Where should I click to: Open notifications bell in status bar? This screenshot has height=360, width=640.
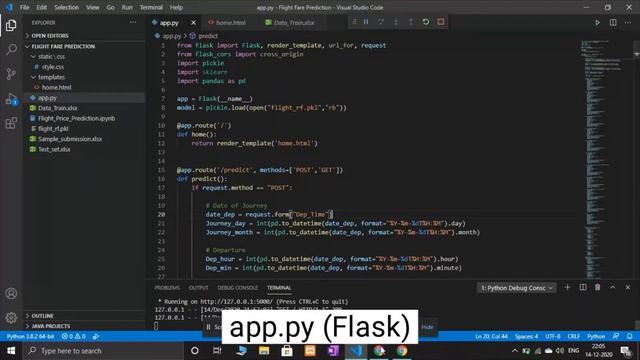pos(630,336)
